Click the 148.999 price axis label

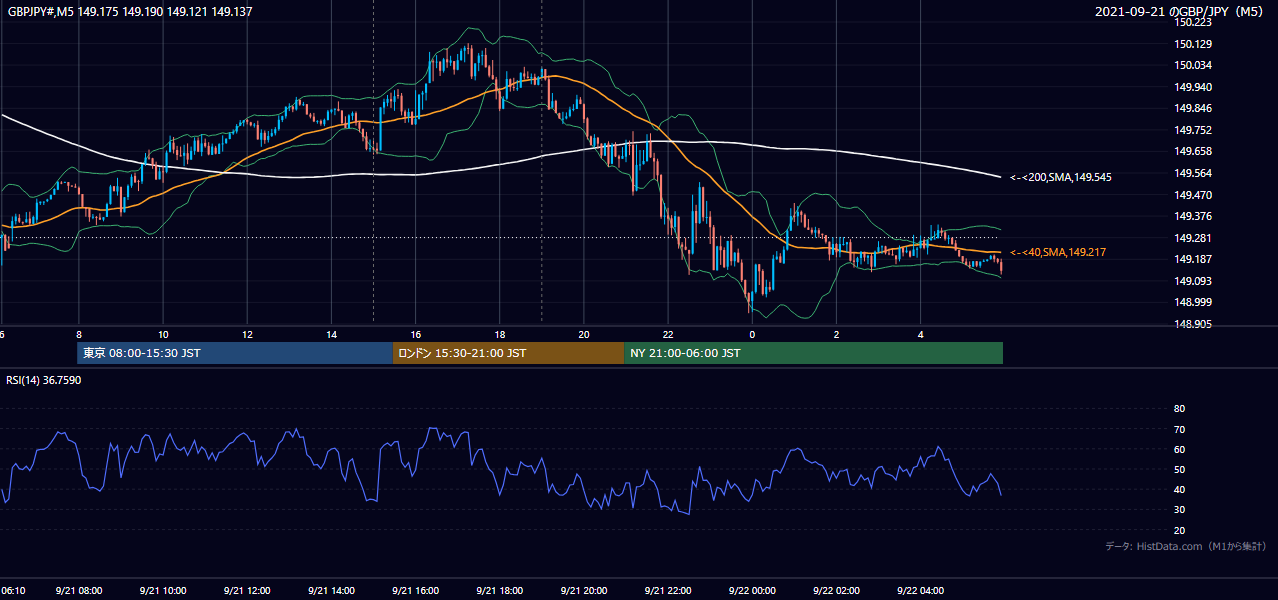(1193, 302)
